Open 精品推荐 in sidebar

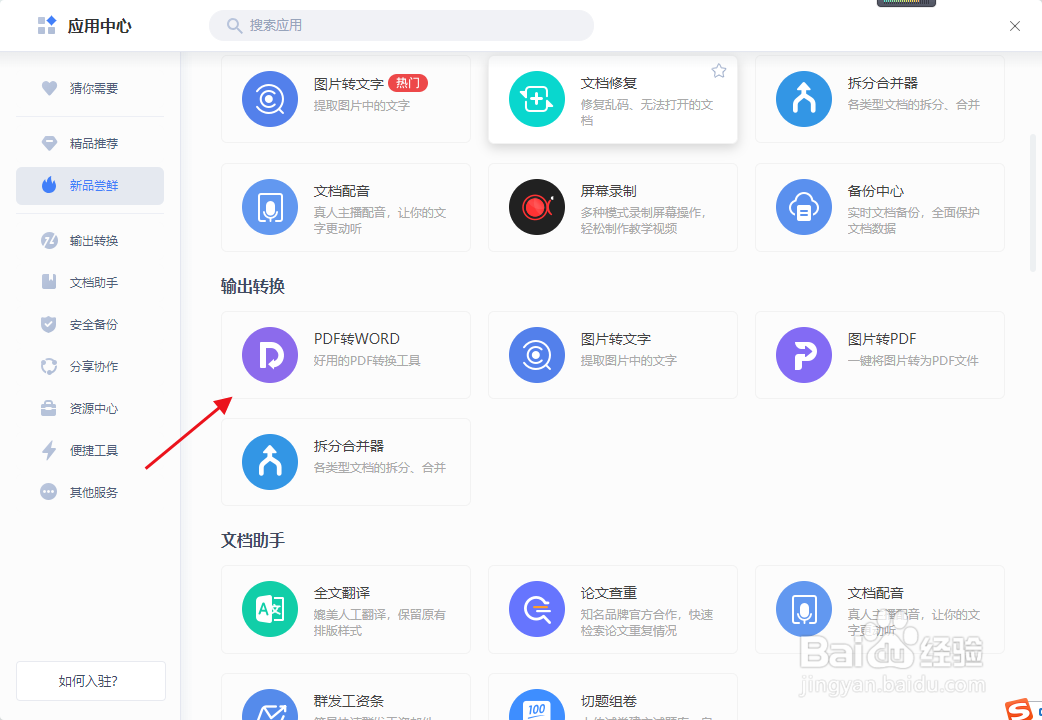pos(90,144)
